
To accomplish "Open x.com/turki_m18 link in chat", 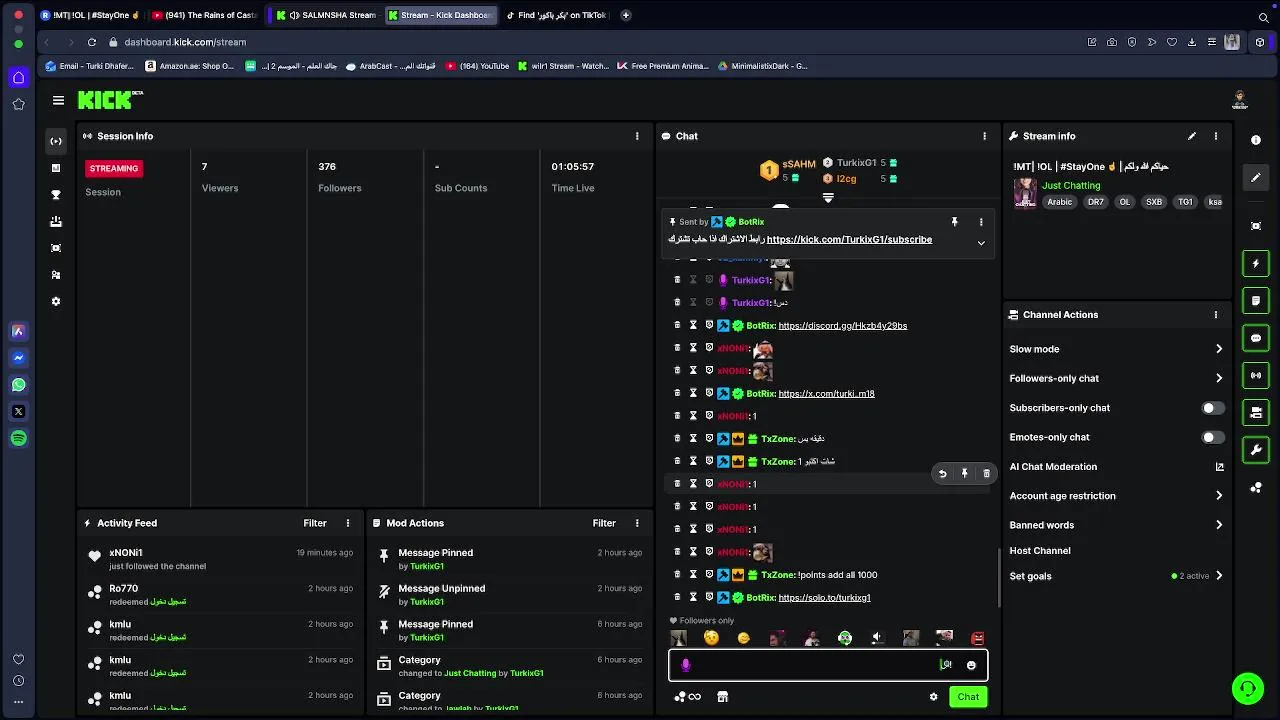I will click(826, 394).
